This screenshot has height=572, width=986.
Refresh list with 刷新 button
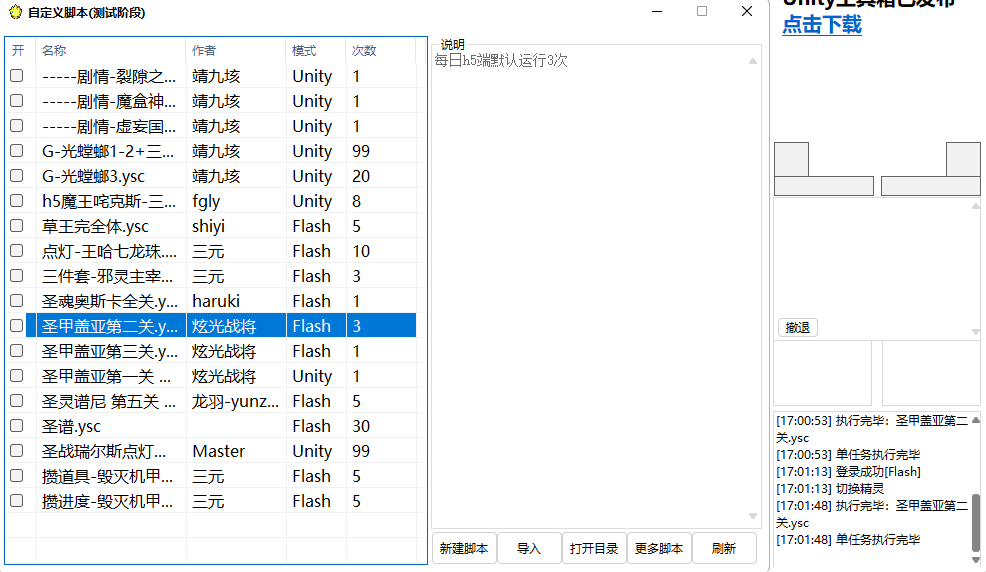pyautogui.click(x=724, y=549)
